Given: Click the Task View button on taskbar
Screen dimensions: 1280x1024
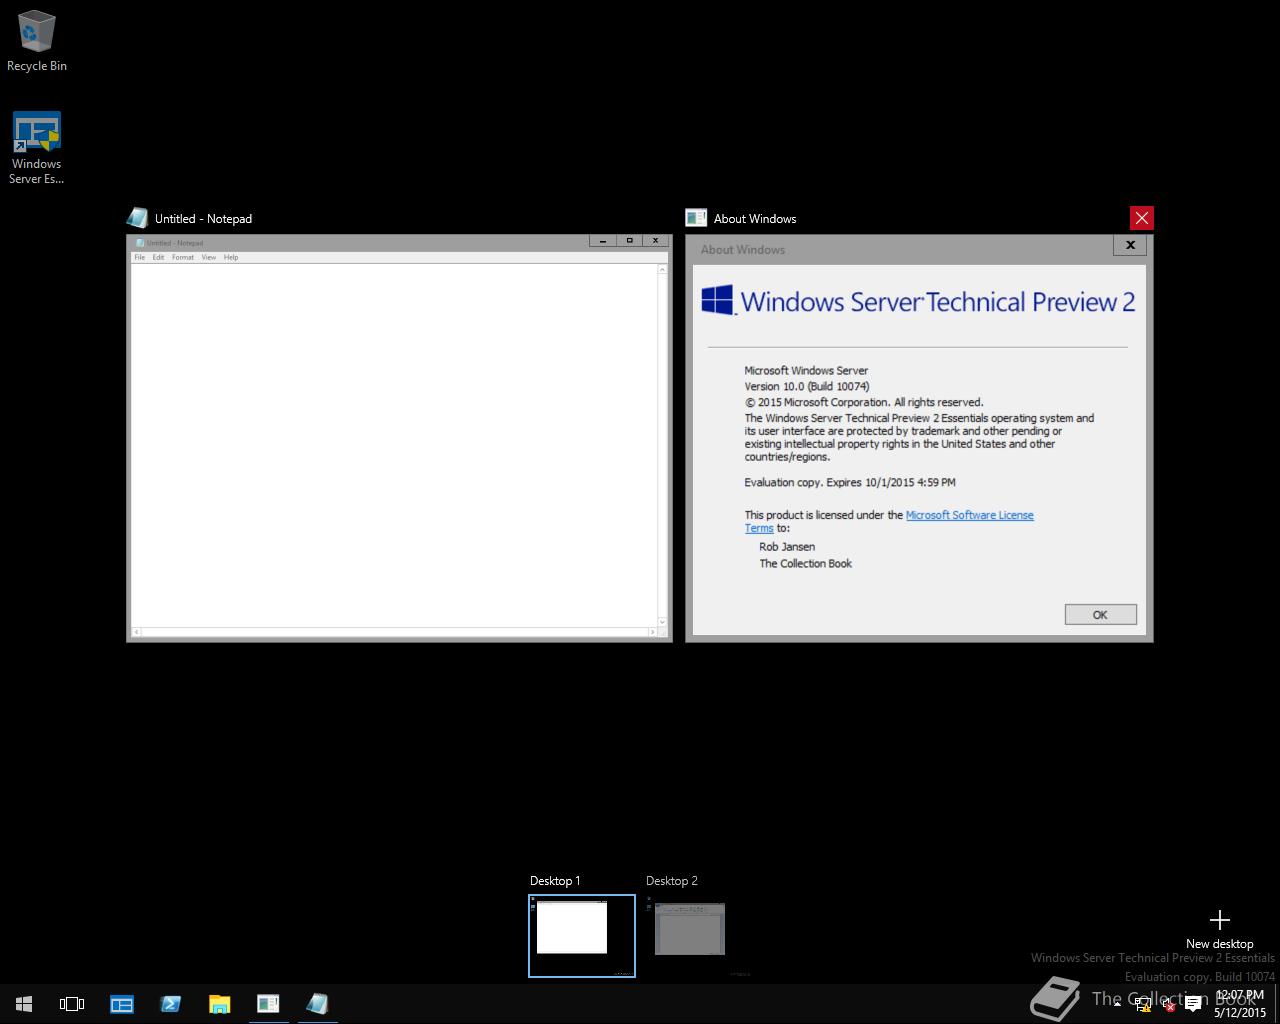Looking at the screenshot, I should 72,1004.
